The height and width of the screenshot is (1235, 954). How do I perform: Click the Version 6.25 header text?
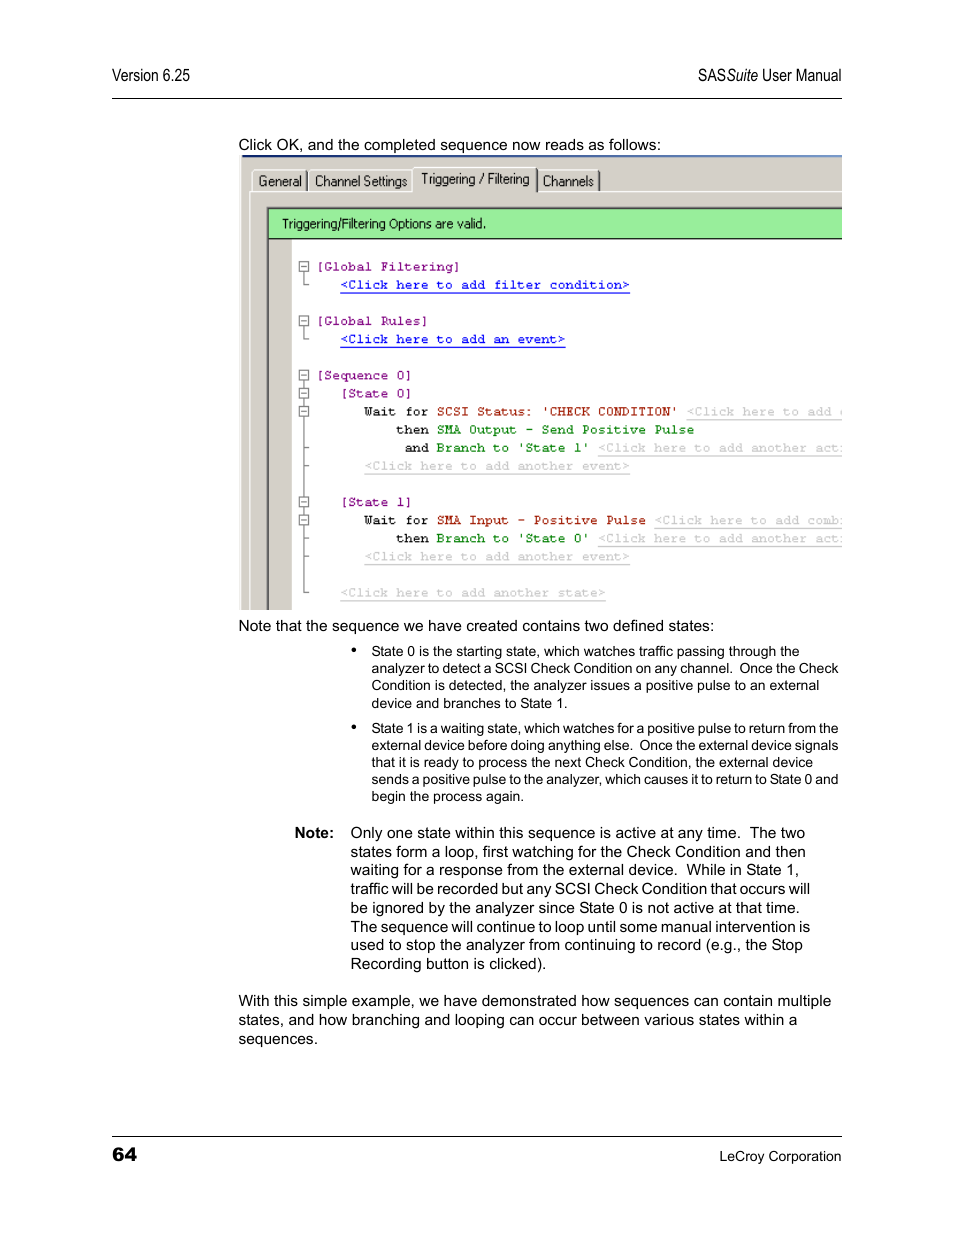tap(151, 75)
